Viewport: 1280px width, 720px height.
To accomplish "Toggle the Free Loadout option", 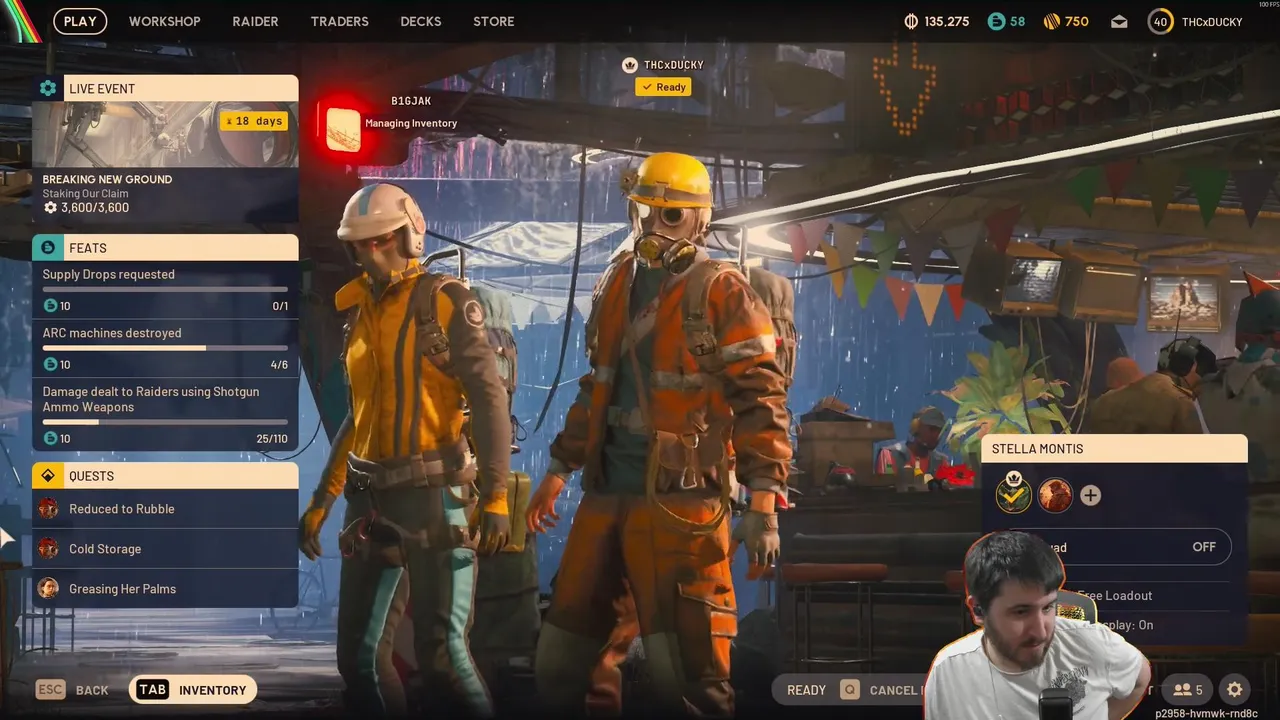I will (1115, 595).
